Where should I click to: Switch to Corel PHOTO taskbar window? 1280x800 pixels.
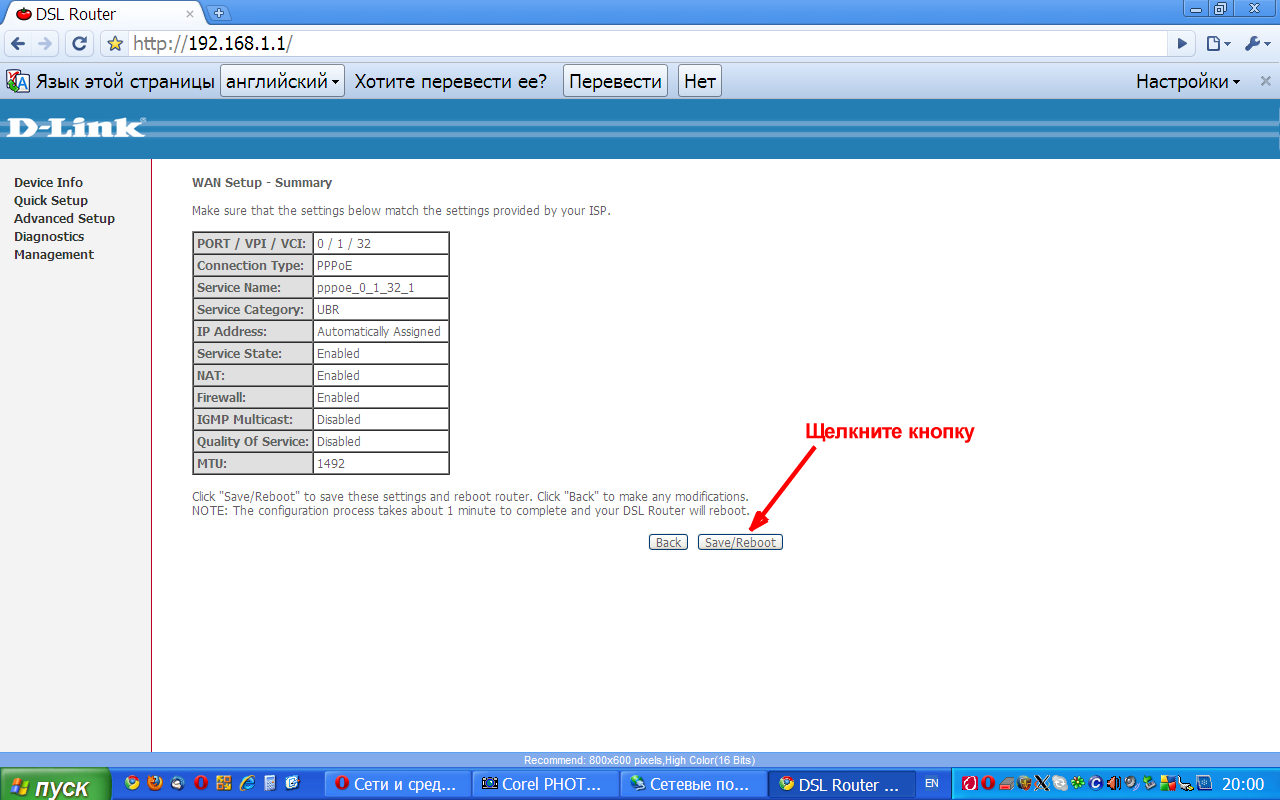(x=545, y=785)
